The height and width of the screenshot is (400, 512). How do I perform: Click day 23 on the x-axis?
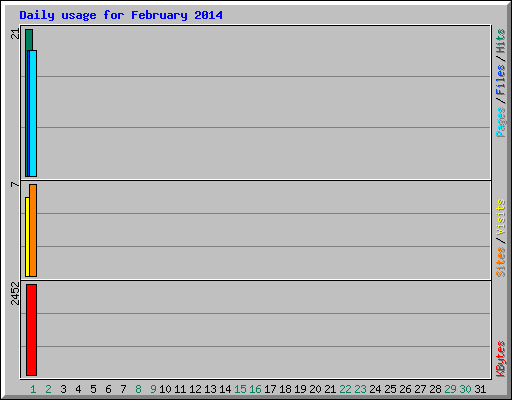[360, 389]
